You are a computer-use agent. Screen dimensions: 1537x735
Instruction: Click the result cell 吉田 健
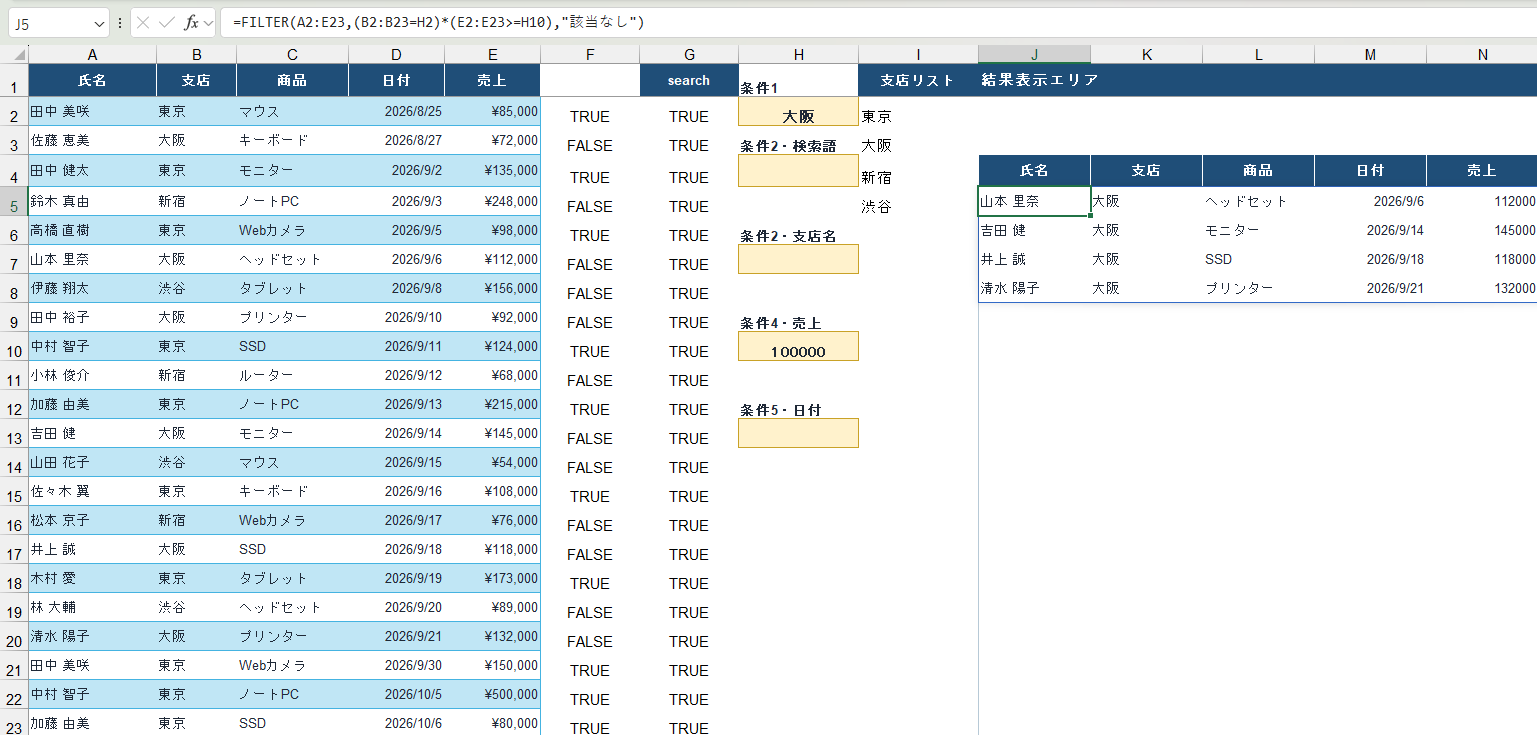click(1034, 230)
